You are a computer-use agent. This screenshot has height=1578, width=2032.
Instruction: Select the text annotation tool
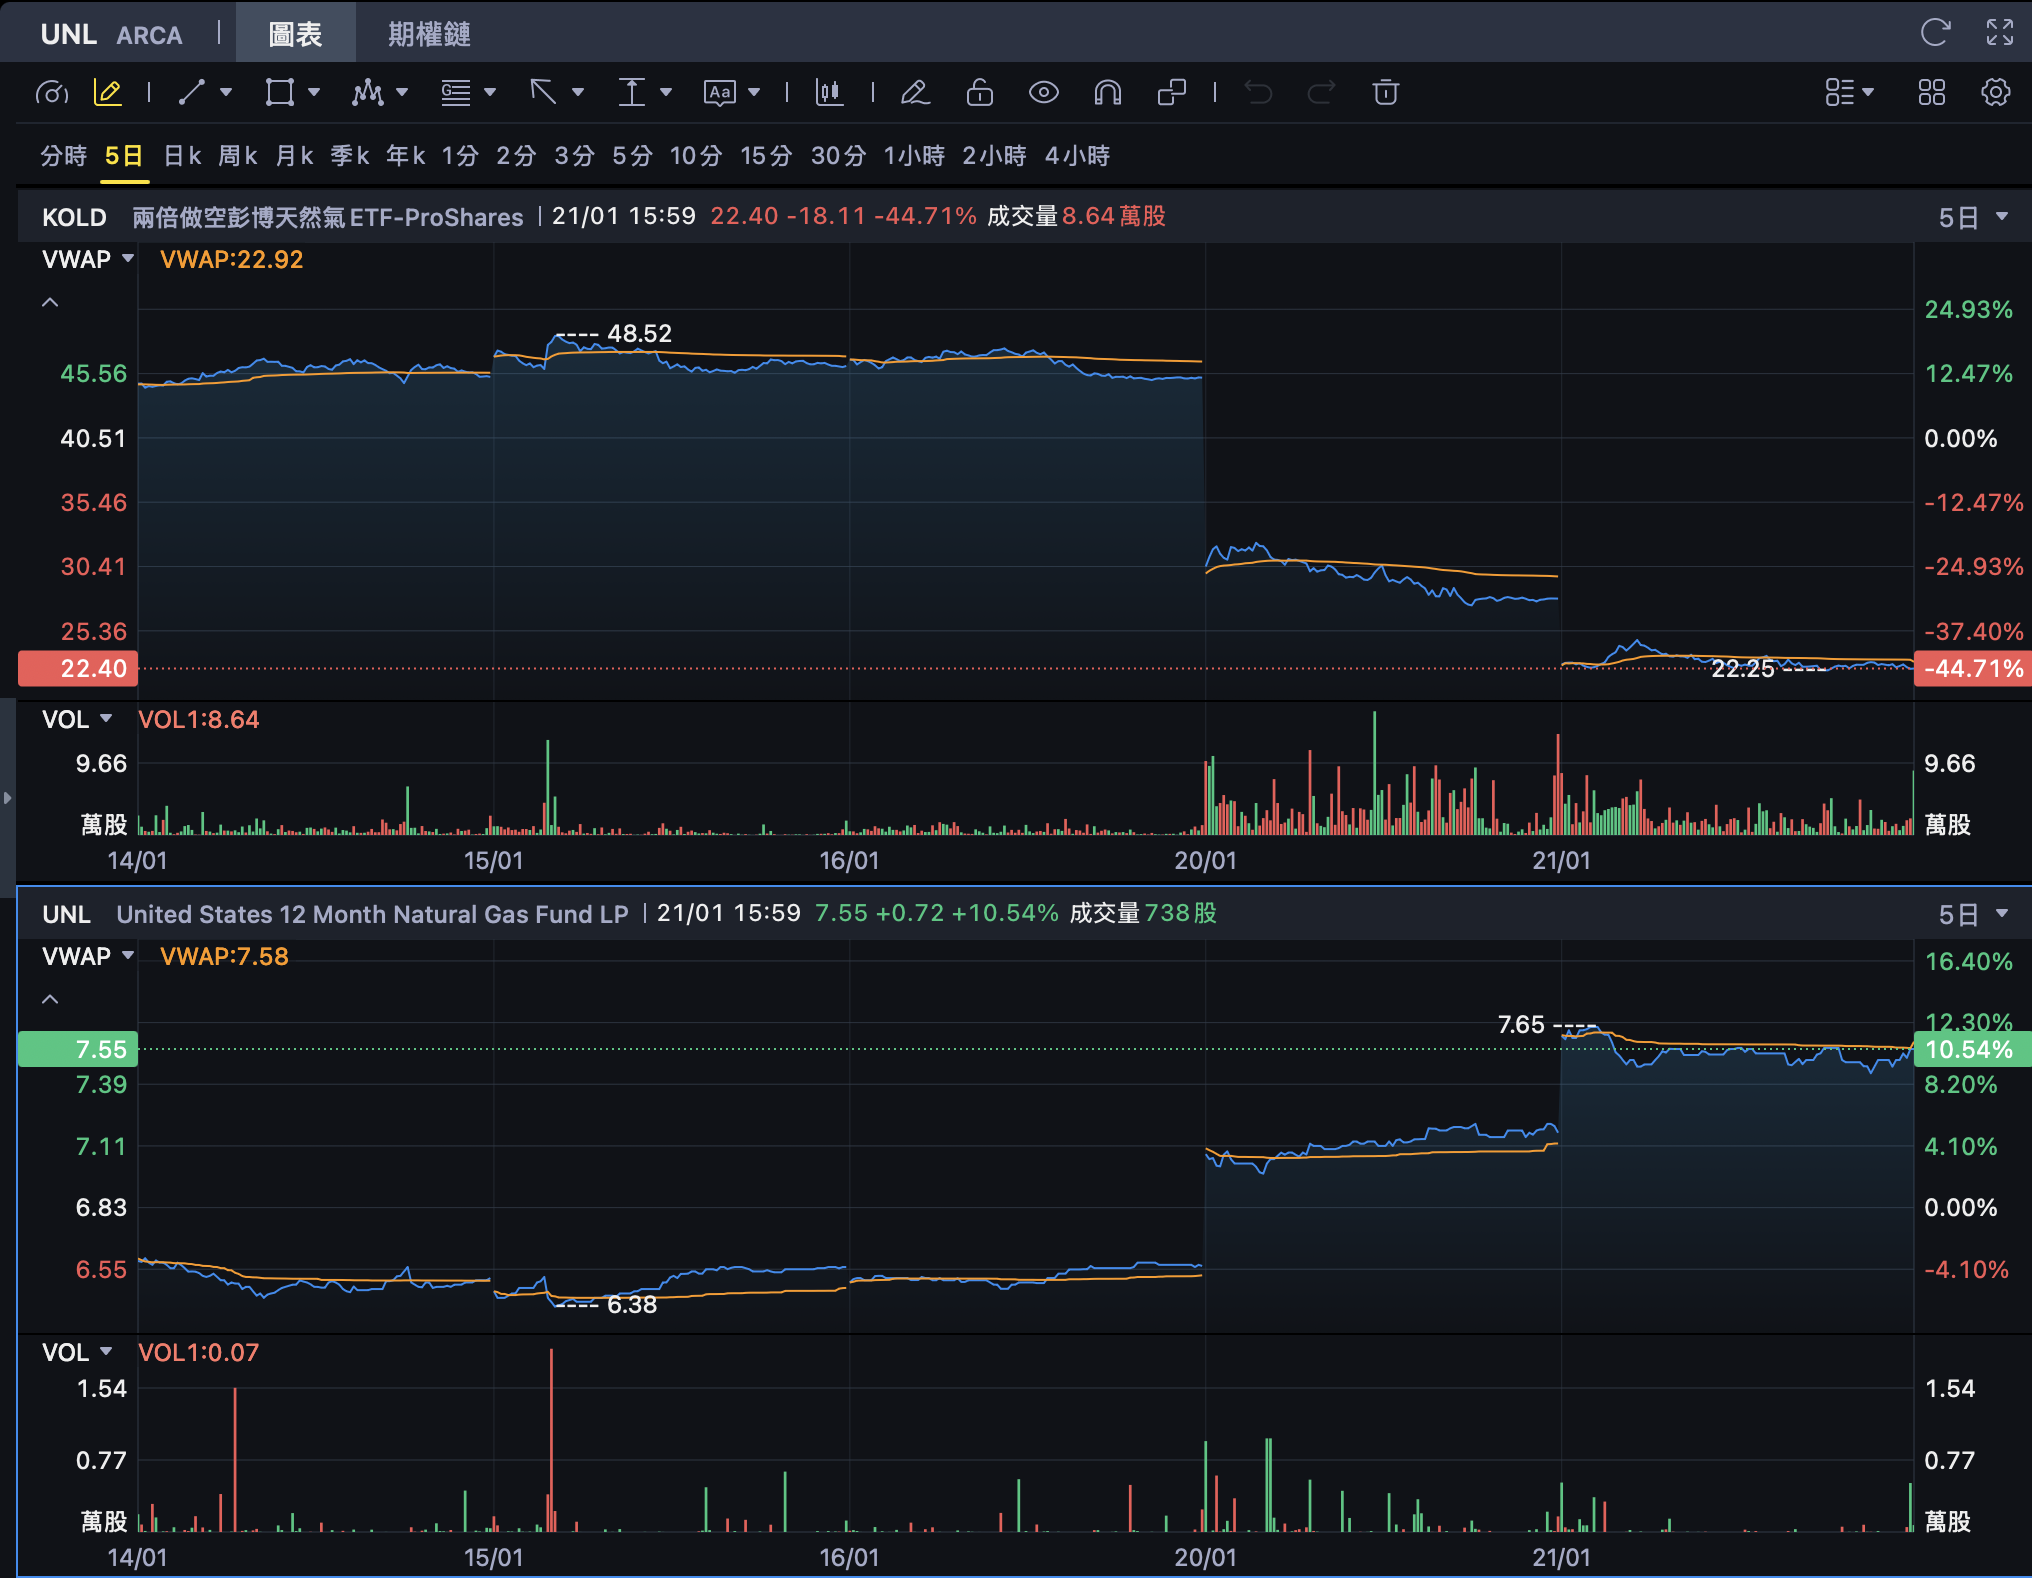pos(720,93)
